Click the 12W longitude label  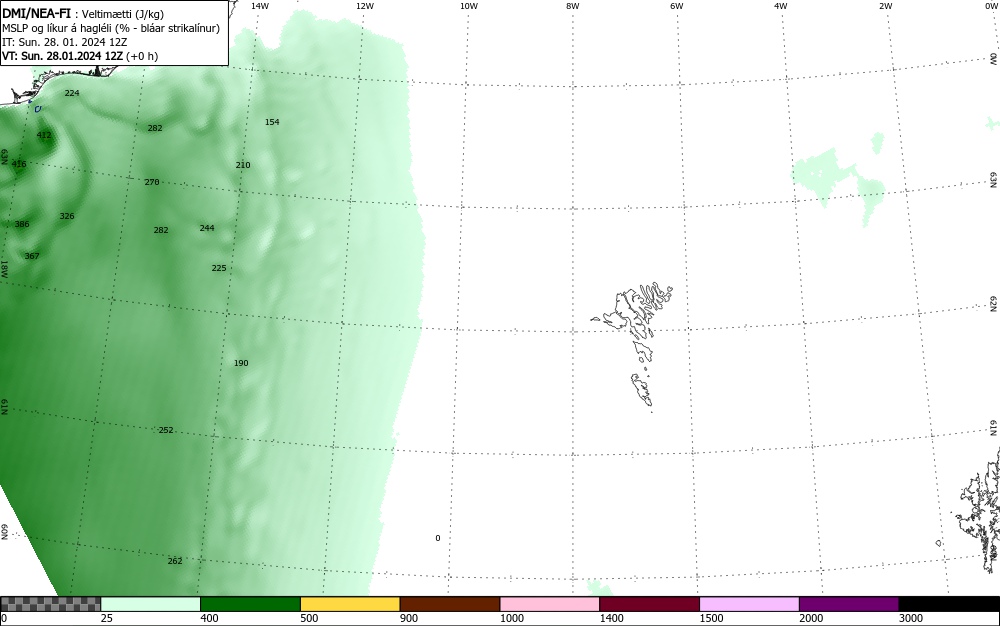click(365, 6)
